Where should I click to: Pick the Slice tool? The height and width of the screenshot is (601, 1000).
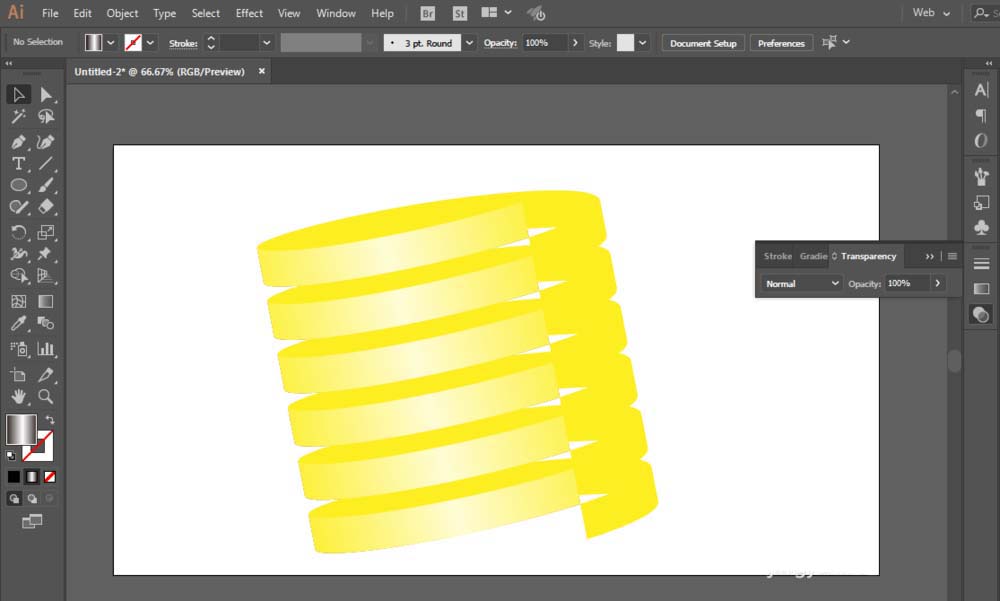point(46,375)
